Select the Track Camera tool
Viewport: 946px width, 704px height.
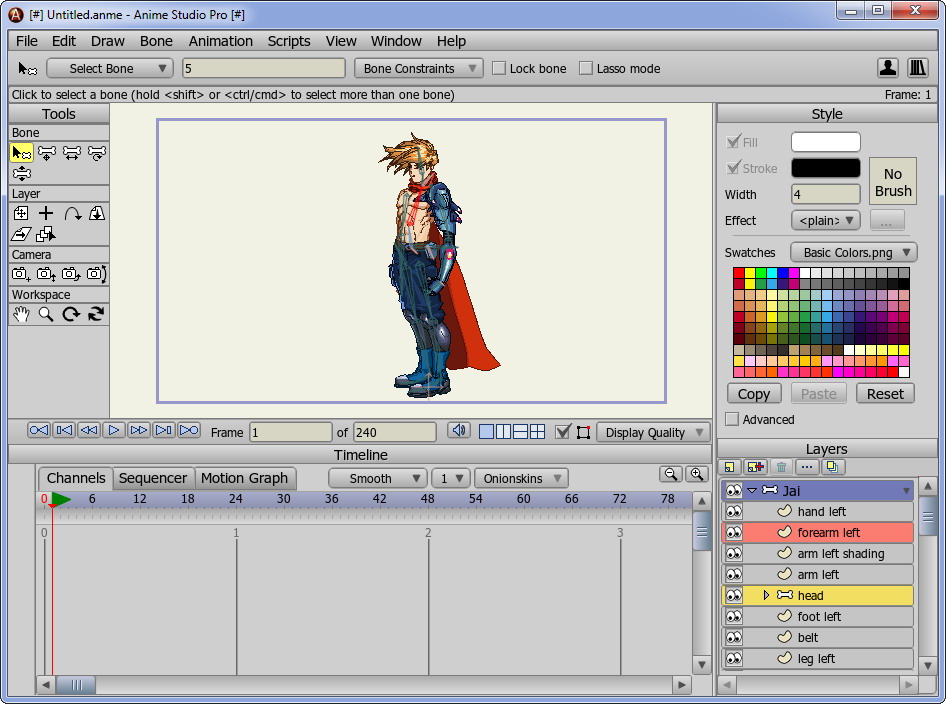click(x=21, y=274)
